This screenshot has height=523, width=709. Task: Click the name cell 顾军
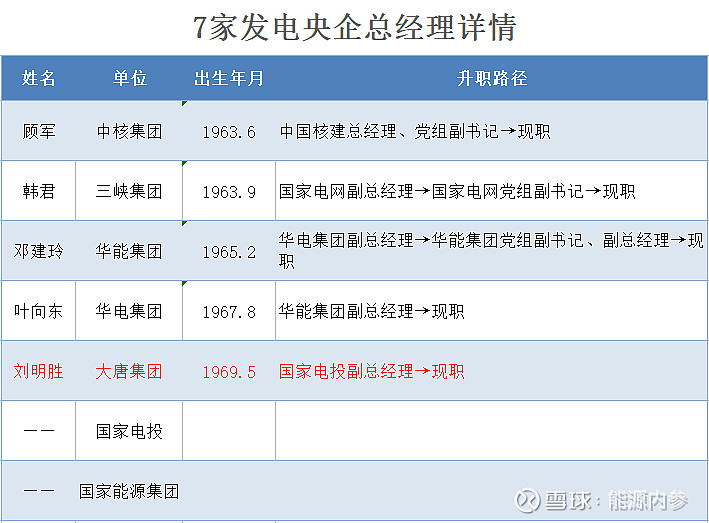pyautogui.click(x=39, y=132)
